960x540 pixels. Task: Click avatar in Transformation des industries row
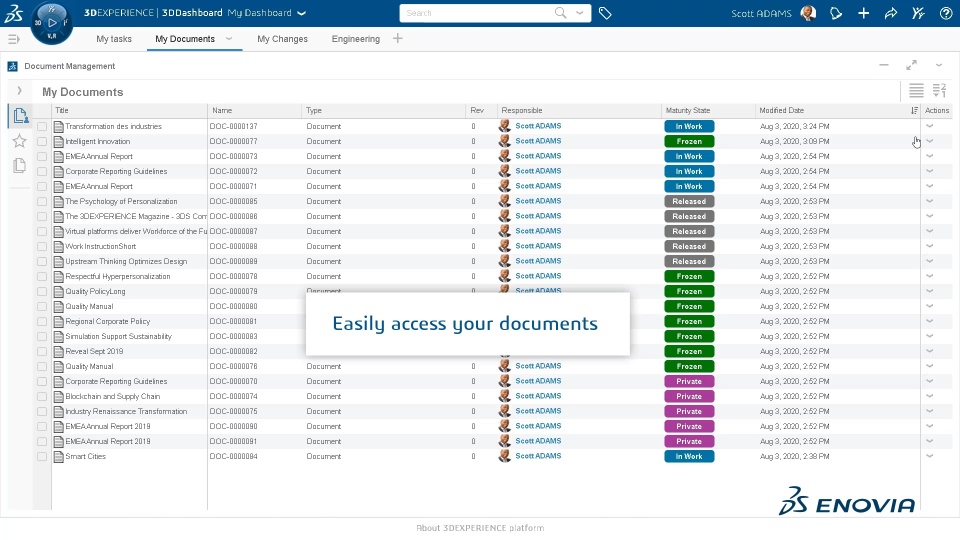pos(504,126)
